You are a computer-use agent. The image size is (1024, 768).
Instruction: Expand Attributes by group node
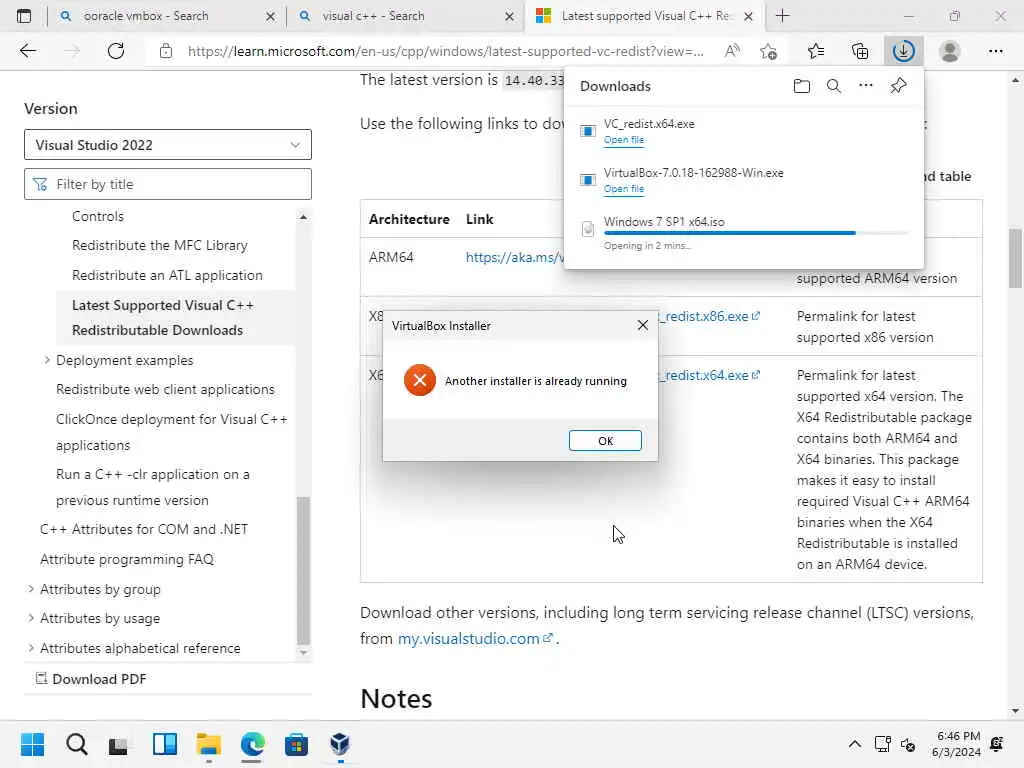pos(31,588)
